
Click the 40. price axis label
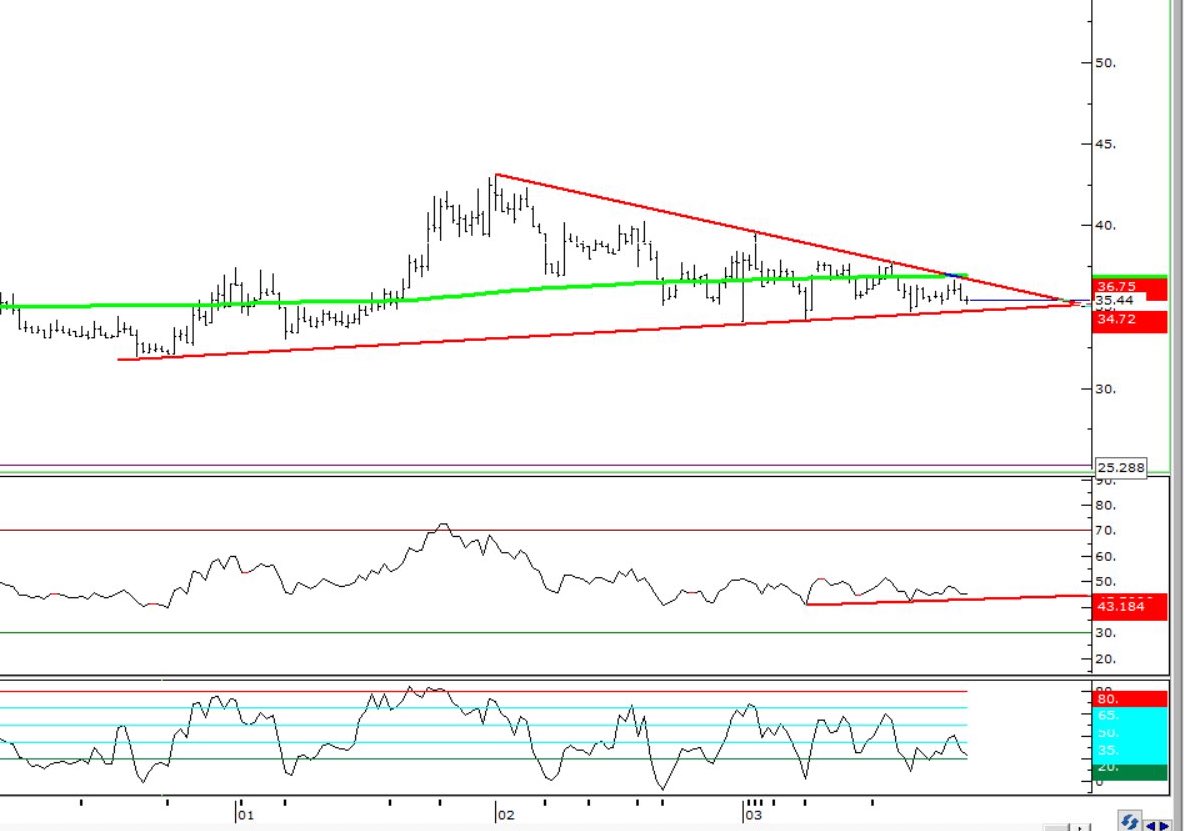pyautogui.click(x=1105, y=226)
